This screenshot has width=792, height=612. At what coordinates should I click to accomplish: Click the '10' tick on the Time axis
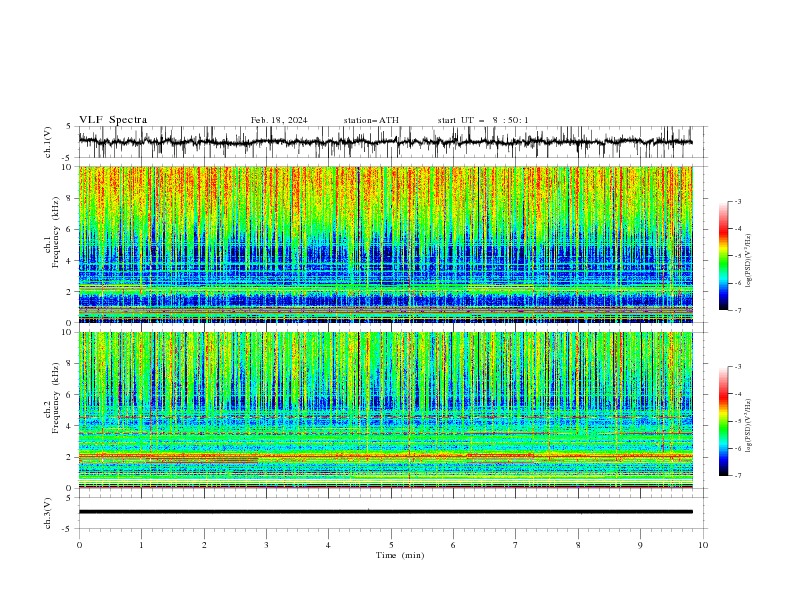point(703,545)
